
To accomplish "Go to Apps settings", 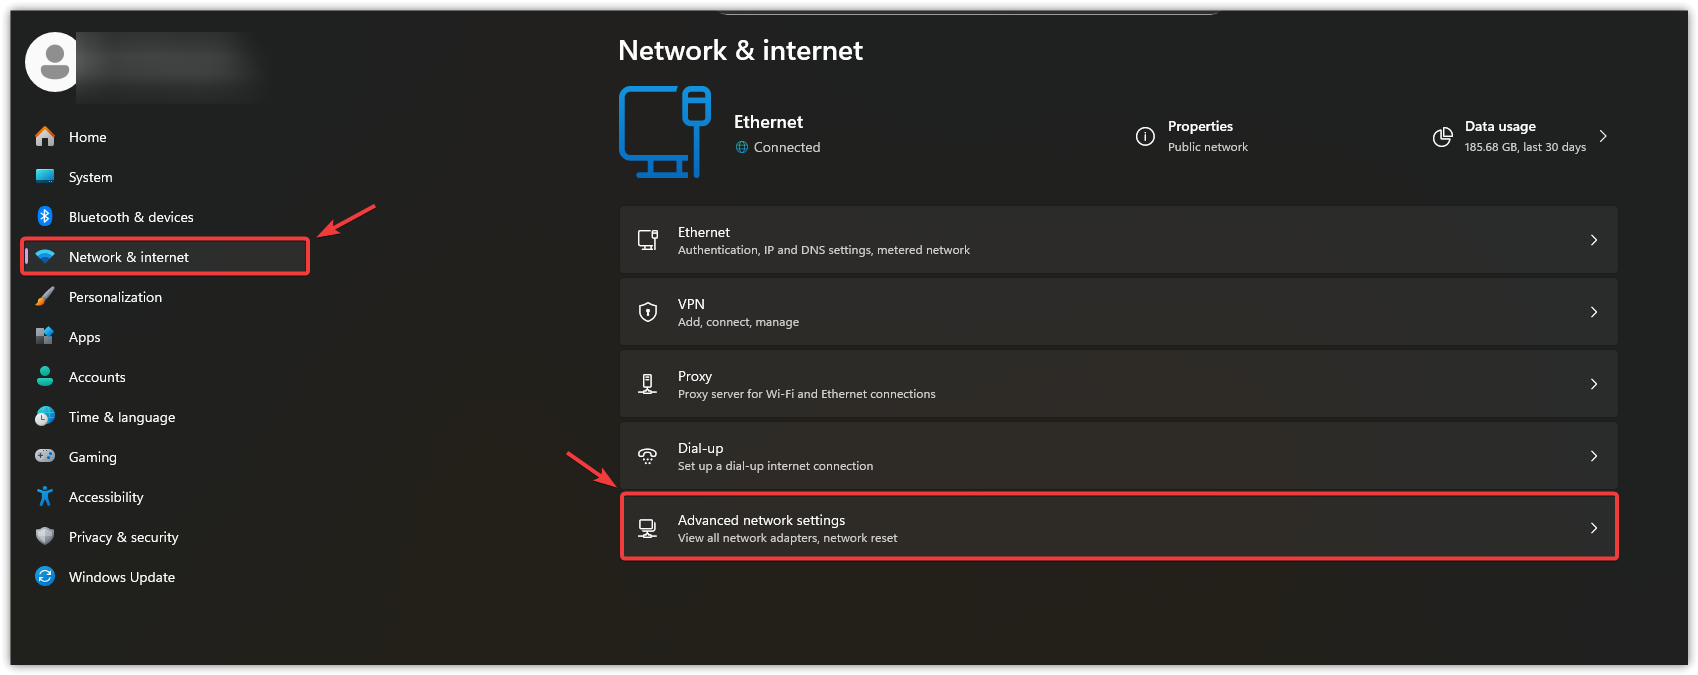I will pyautogui.click(x=84, y=337).
